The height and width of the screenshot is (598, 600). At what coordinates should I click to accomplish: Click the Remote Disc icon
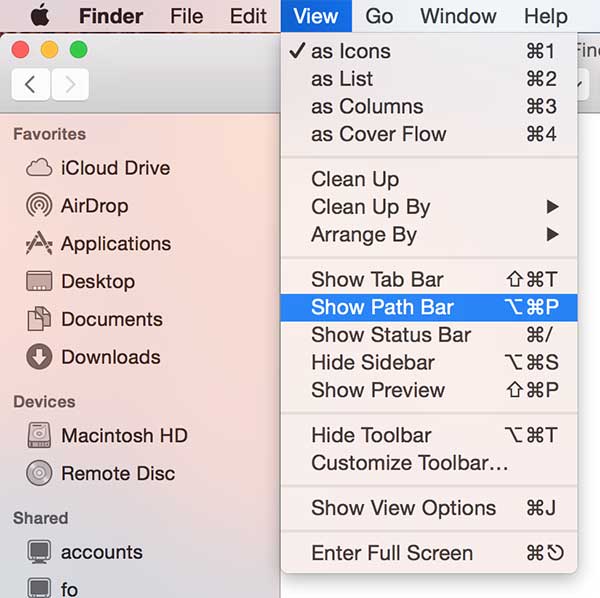pyautogui.click(x=39, y=474)
